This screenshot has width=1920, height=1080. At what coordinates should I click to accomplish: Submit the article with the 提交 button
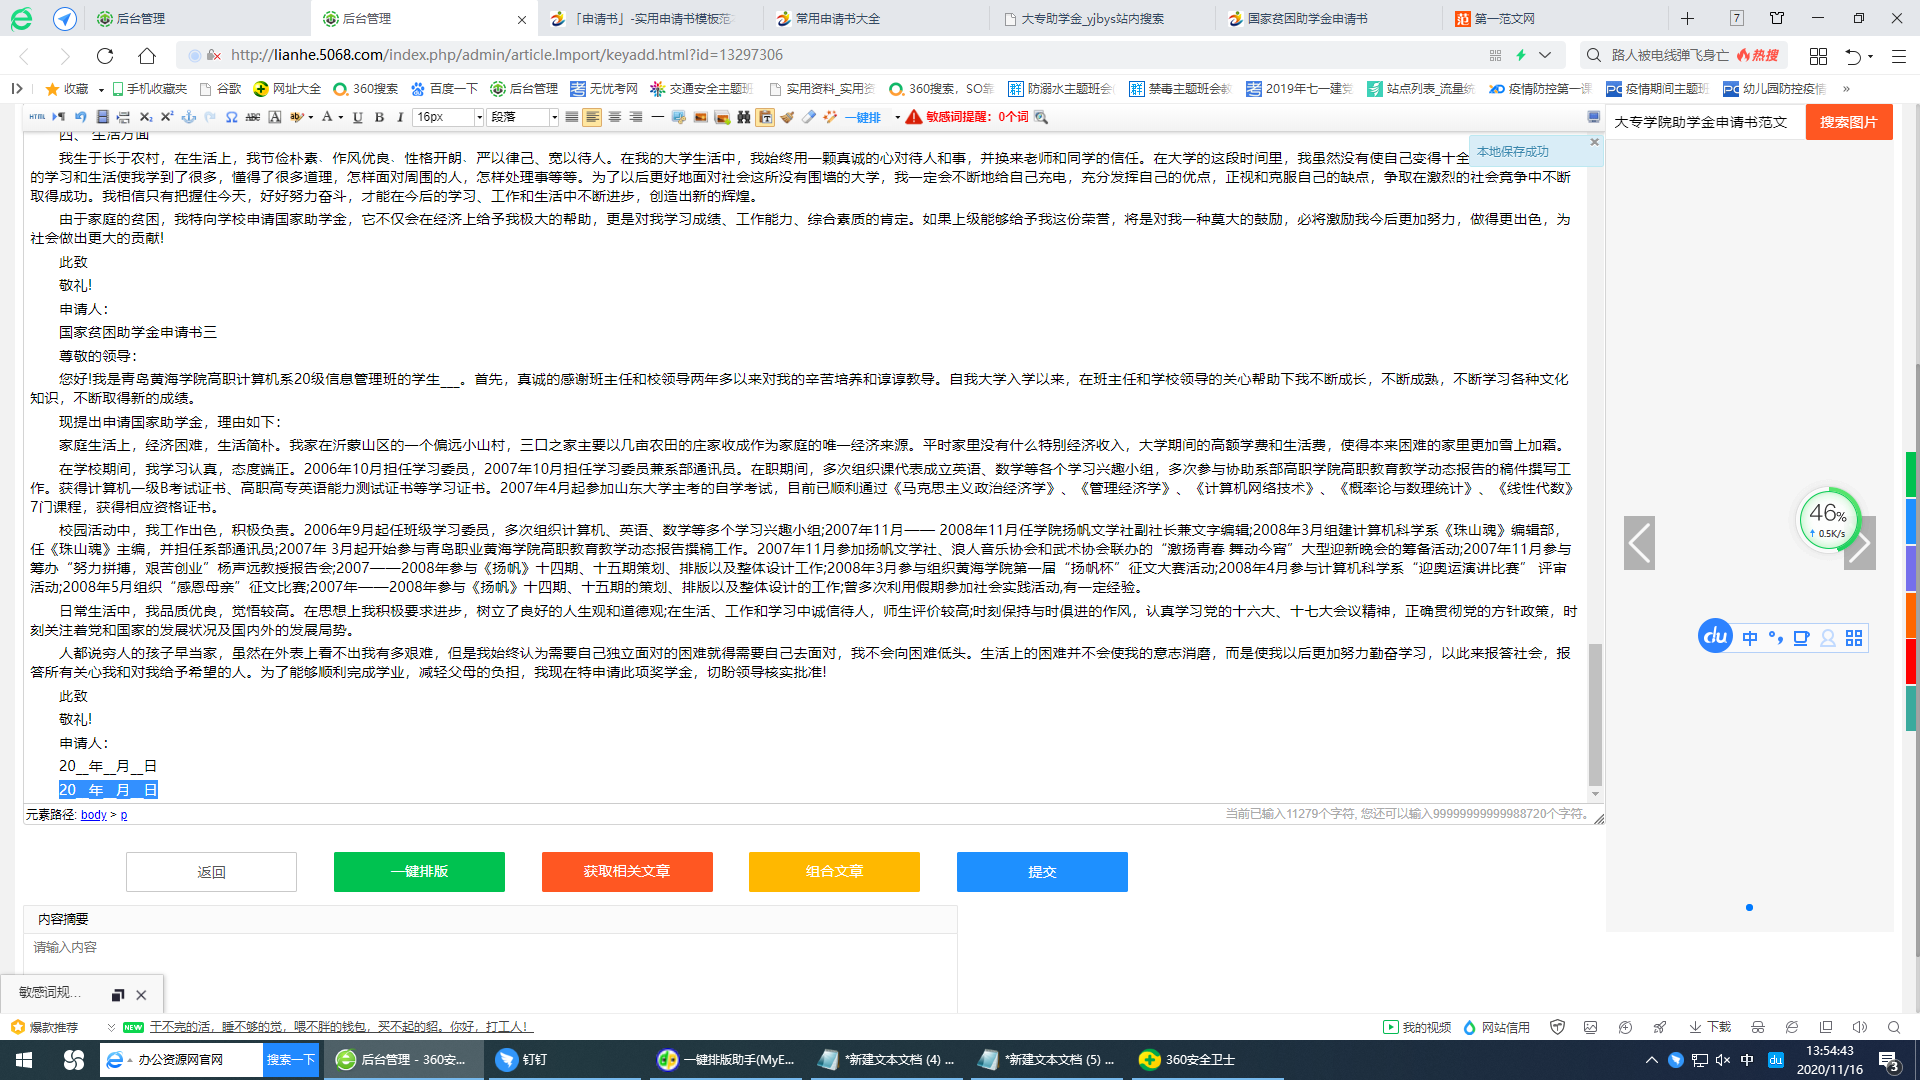coord(1042,871)
